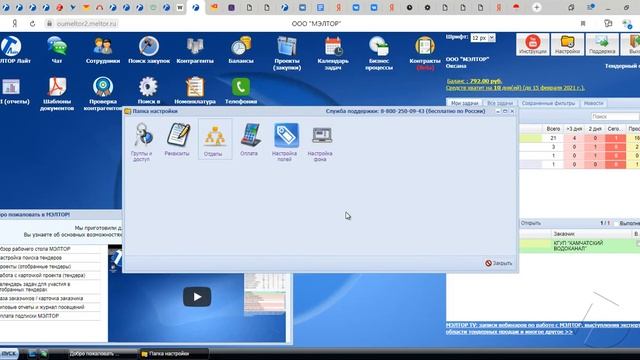Click the browser address bar
This screenshot has height=360, width=640.
click(x=87, y=24)
